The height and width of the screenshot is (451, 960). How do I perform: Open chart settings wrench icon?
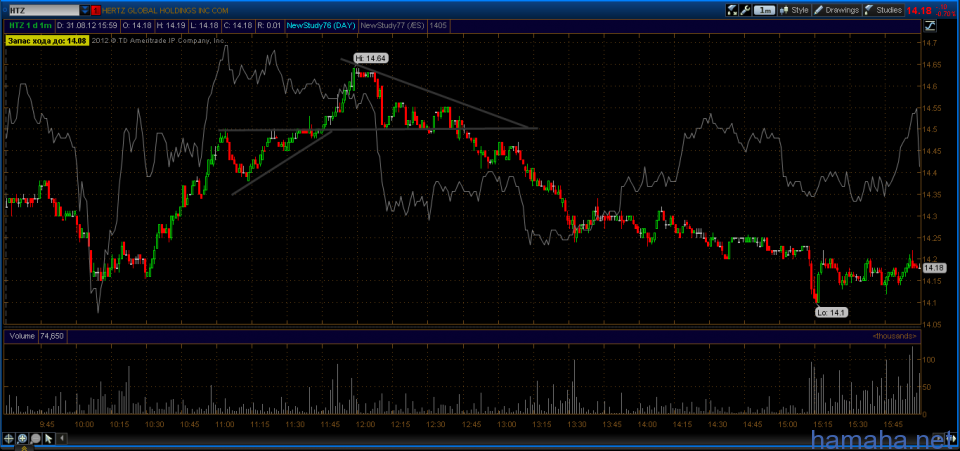[x=745, y=9]
